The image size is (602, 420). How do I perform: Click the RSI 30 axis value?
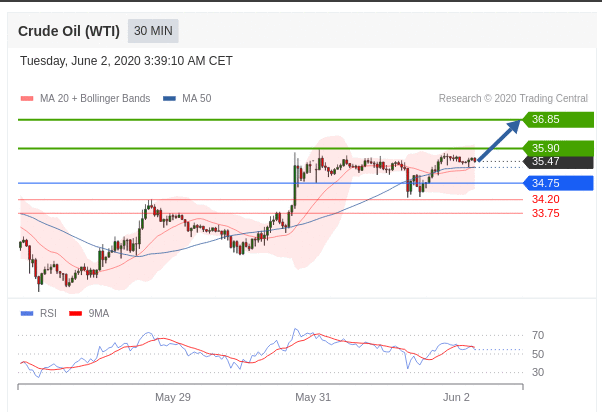click(x=538, y=372)
